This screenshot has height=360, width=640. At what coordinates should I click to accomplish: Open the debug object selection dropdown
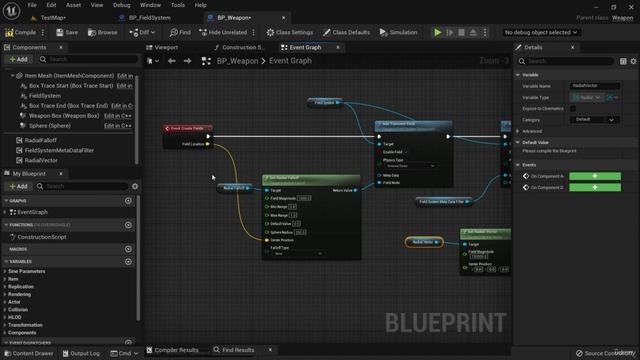[540, 32]
